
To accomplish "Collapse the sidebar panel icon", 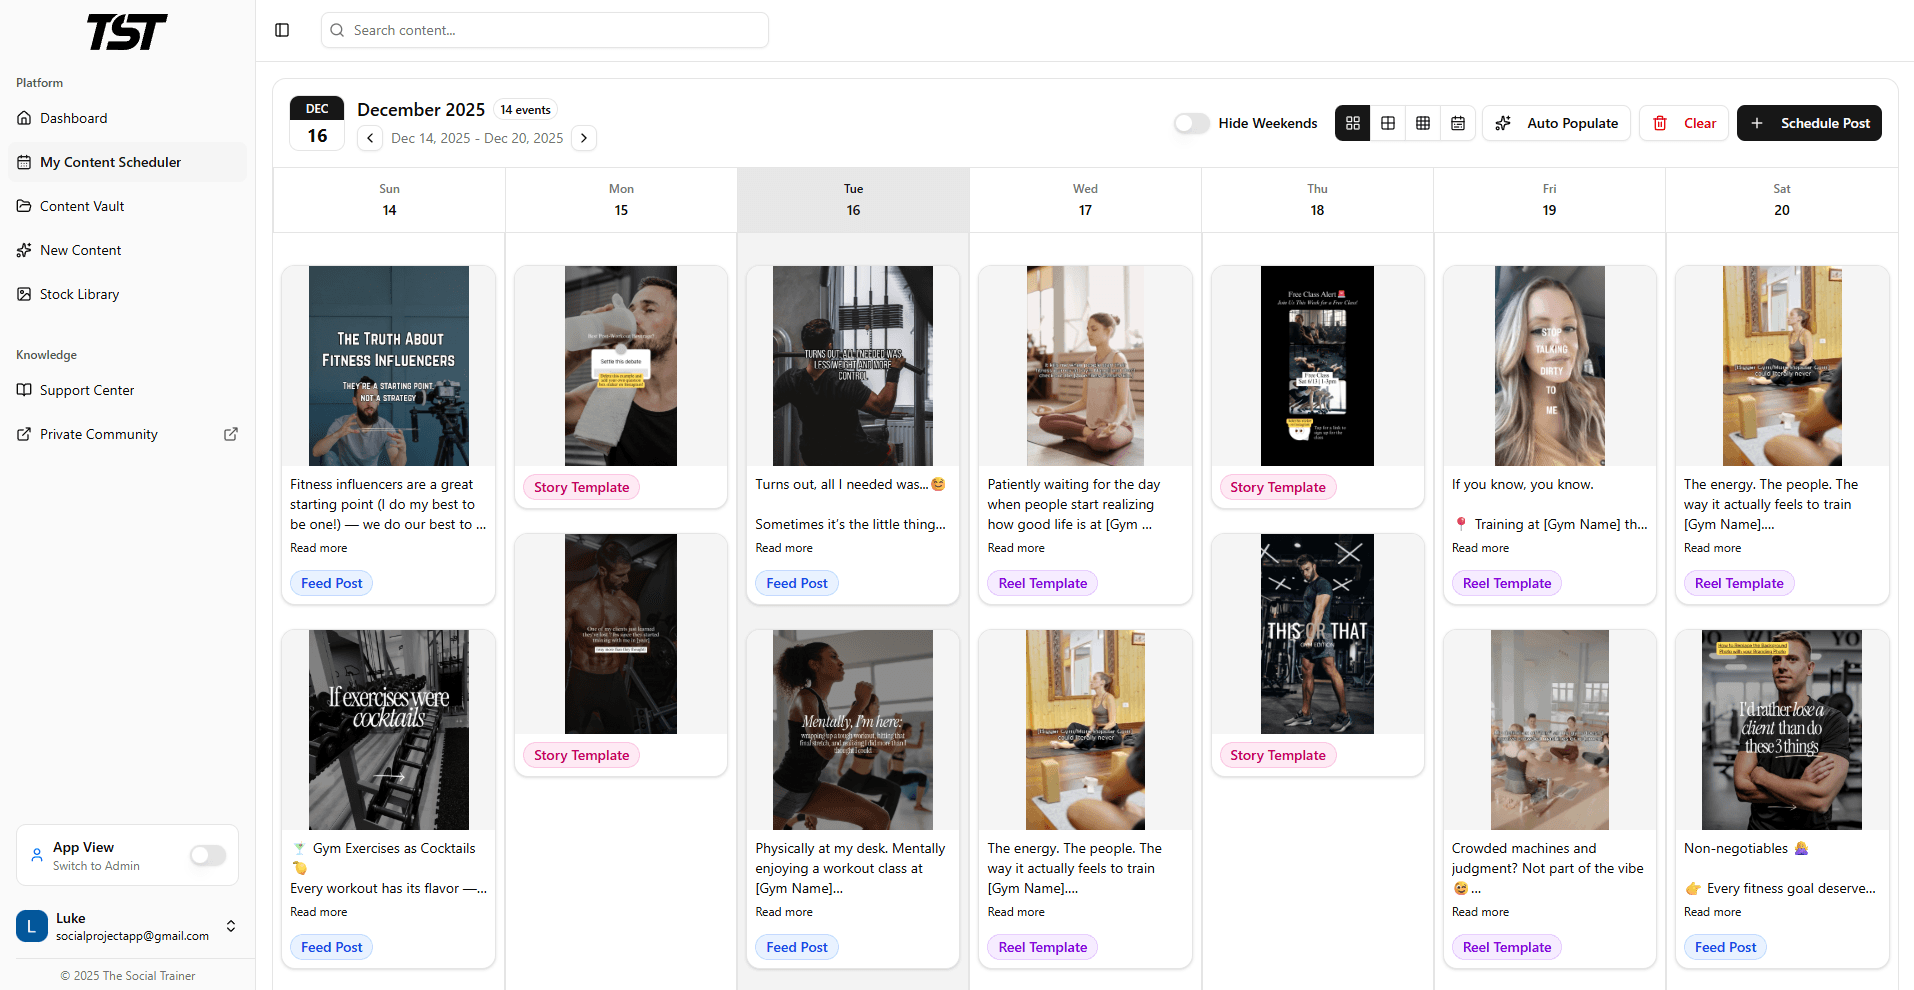I will click(282, 30).
